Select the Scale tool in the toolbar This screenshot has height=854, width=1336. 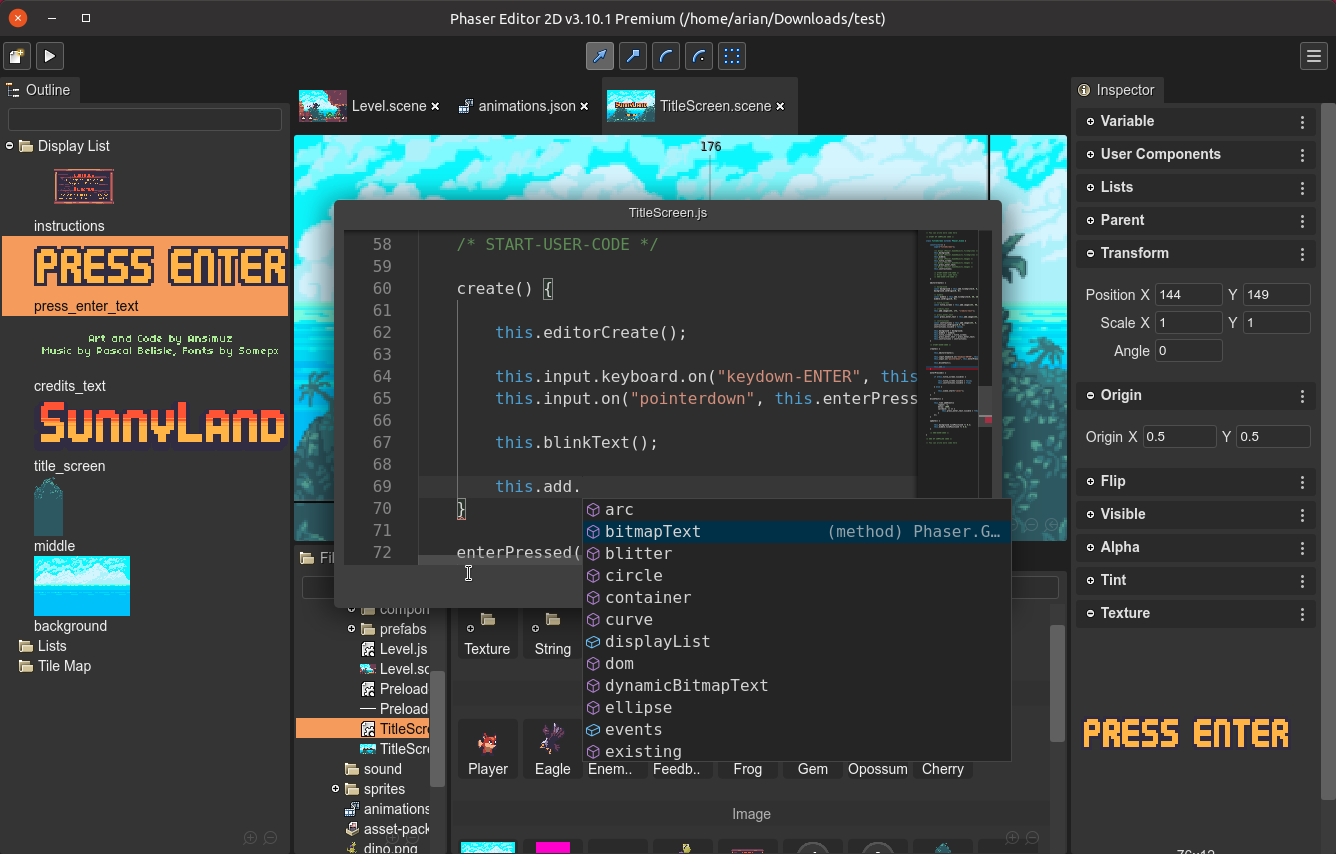pos(632,56)
